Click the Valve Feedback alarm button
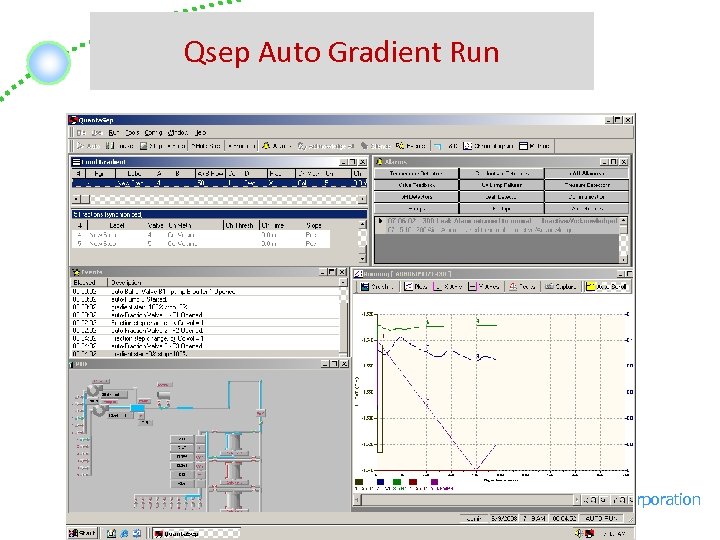The width and height of the screenshot is (720, 540). coord(416,185)
